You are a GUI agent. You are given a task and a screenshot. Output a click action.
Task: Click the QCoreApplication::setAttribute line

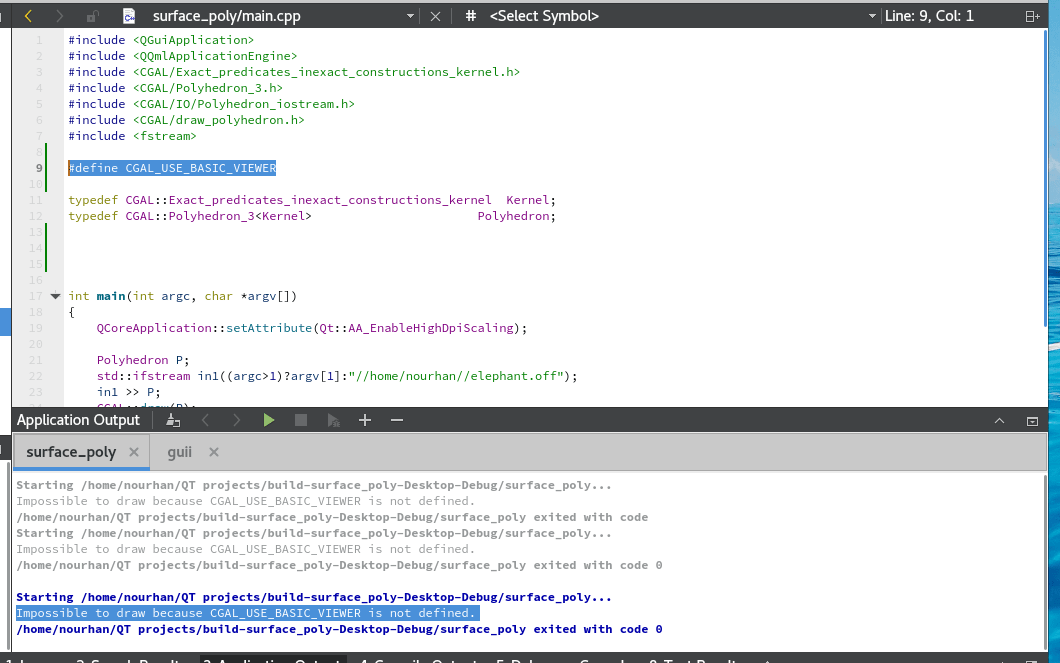click(312, 328)
